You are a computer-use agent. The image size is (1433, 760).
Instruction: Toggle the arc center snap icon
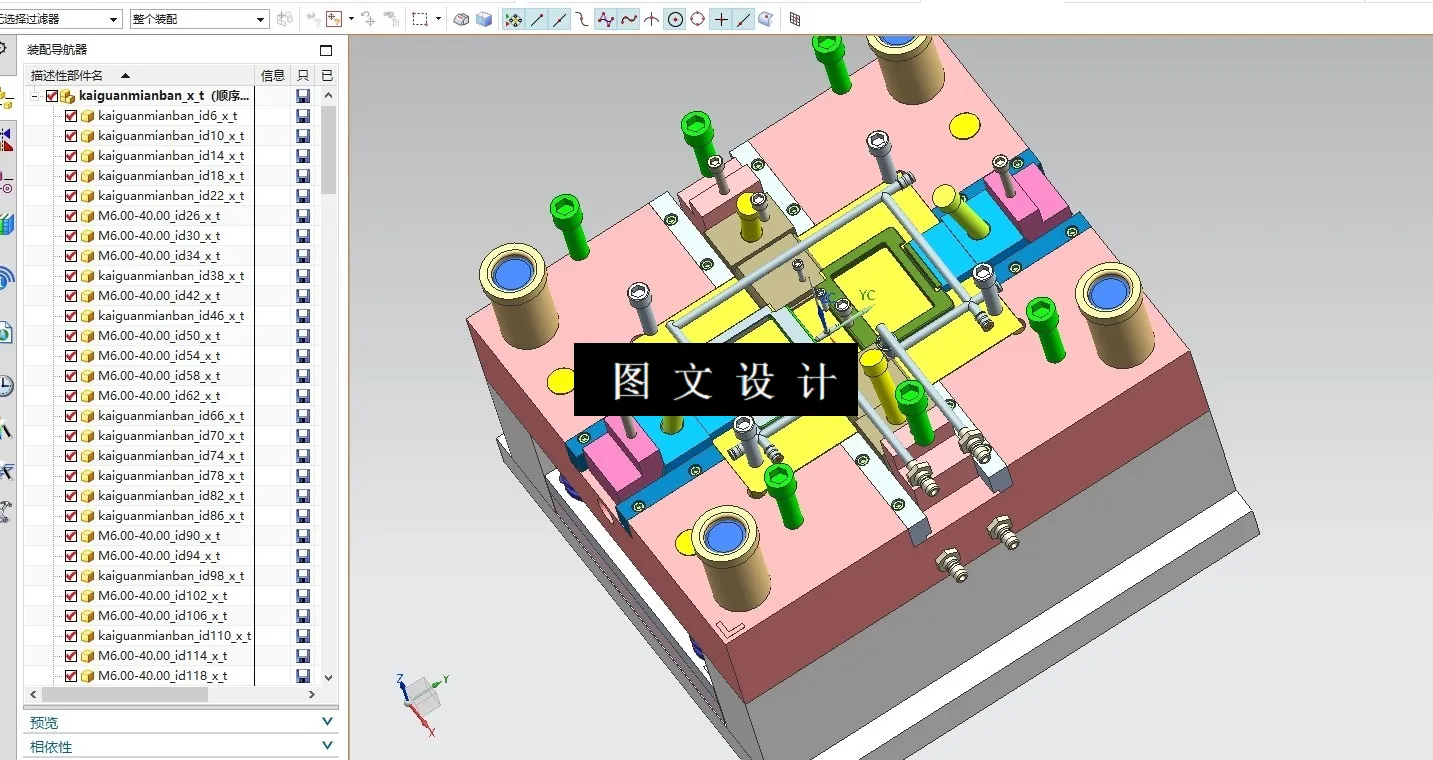click(675, 18)
